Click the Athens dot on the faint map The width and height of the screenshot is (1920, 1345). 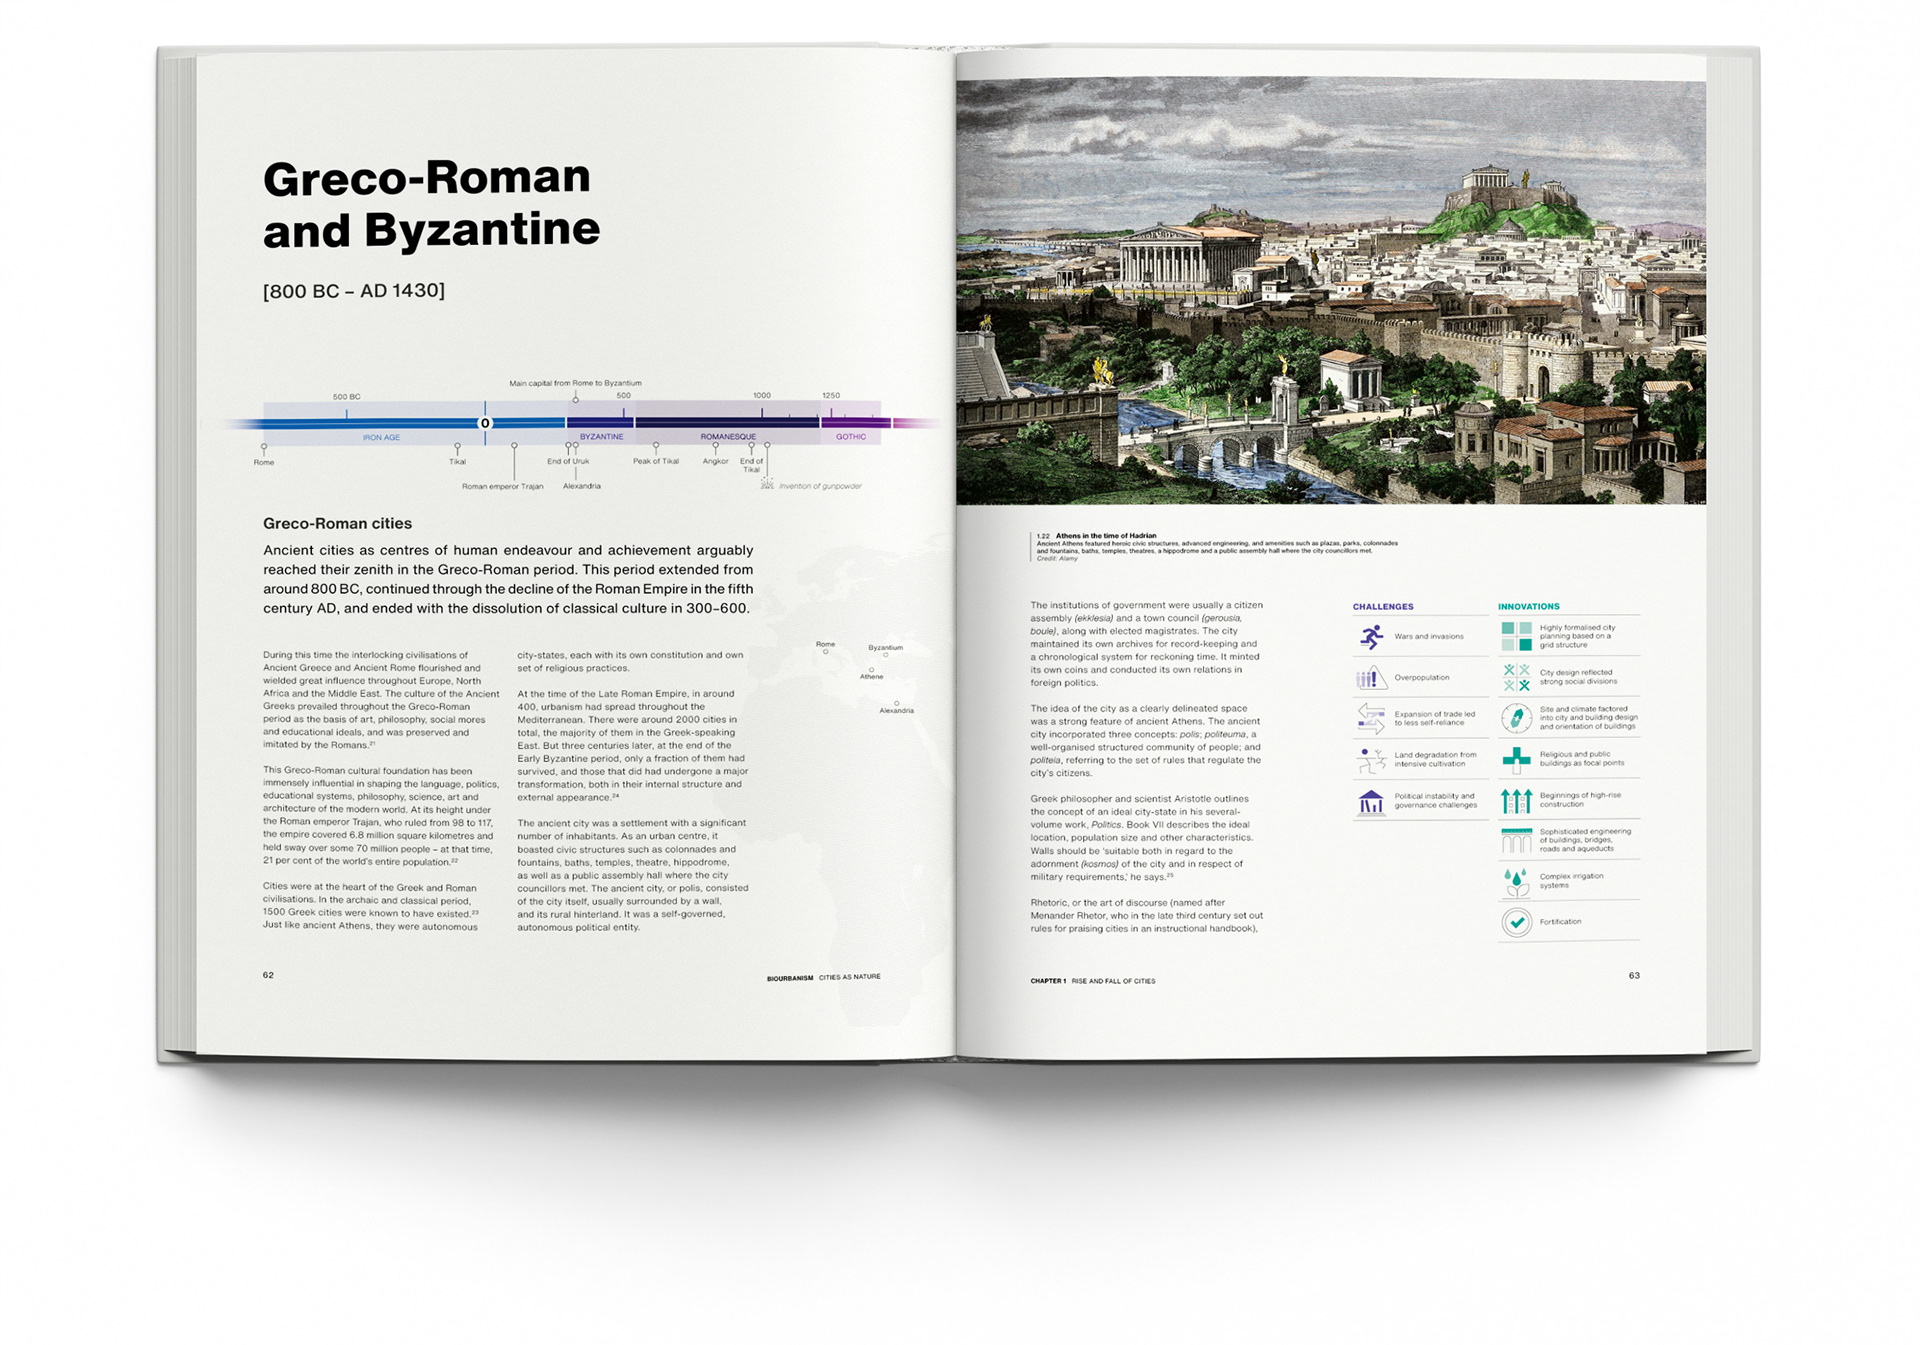[x=872, y=669]
